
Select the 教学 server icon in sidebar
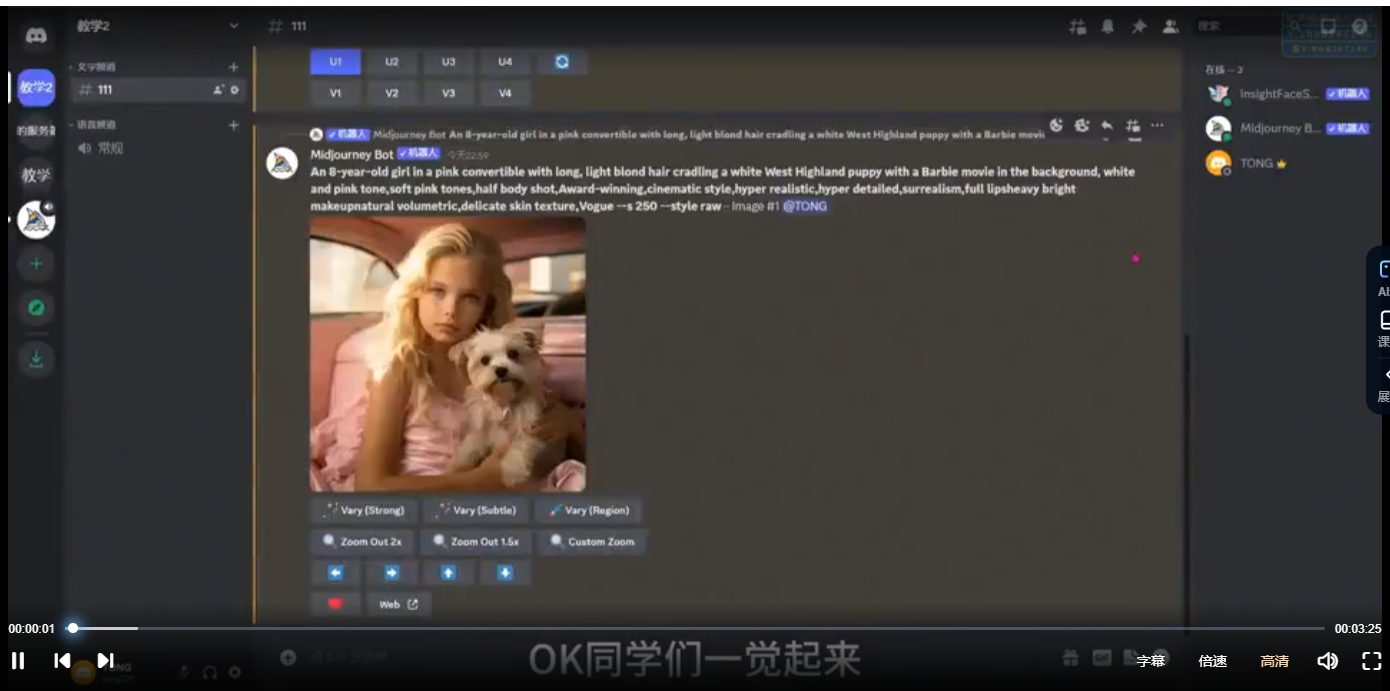tap(36, 175)
